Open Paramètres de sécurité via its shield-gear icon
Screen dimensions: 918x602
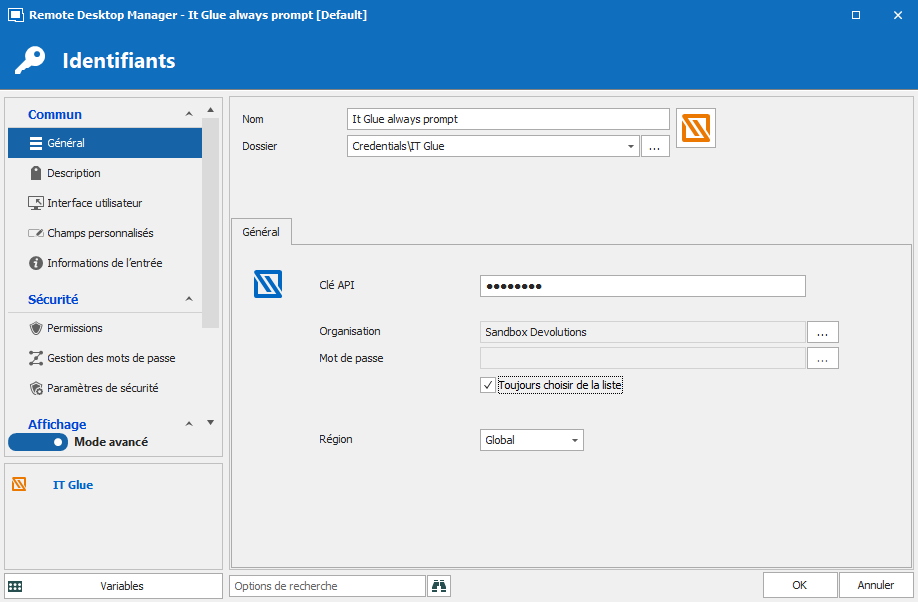coord(36,388)
